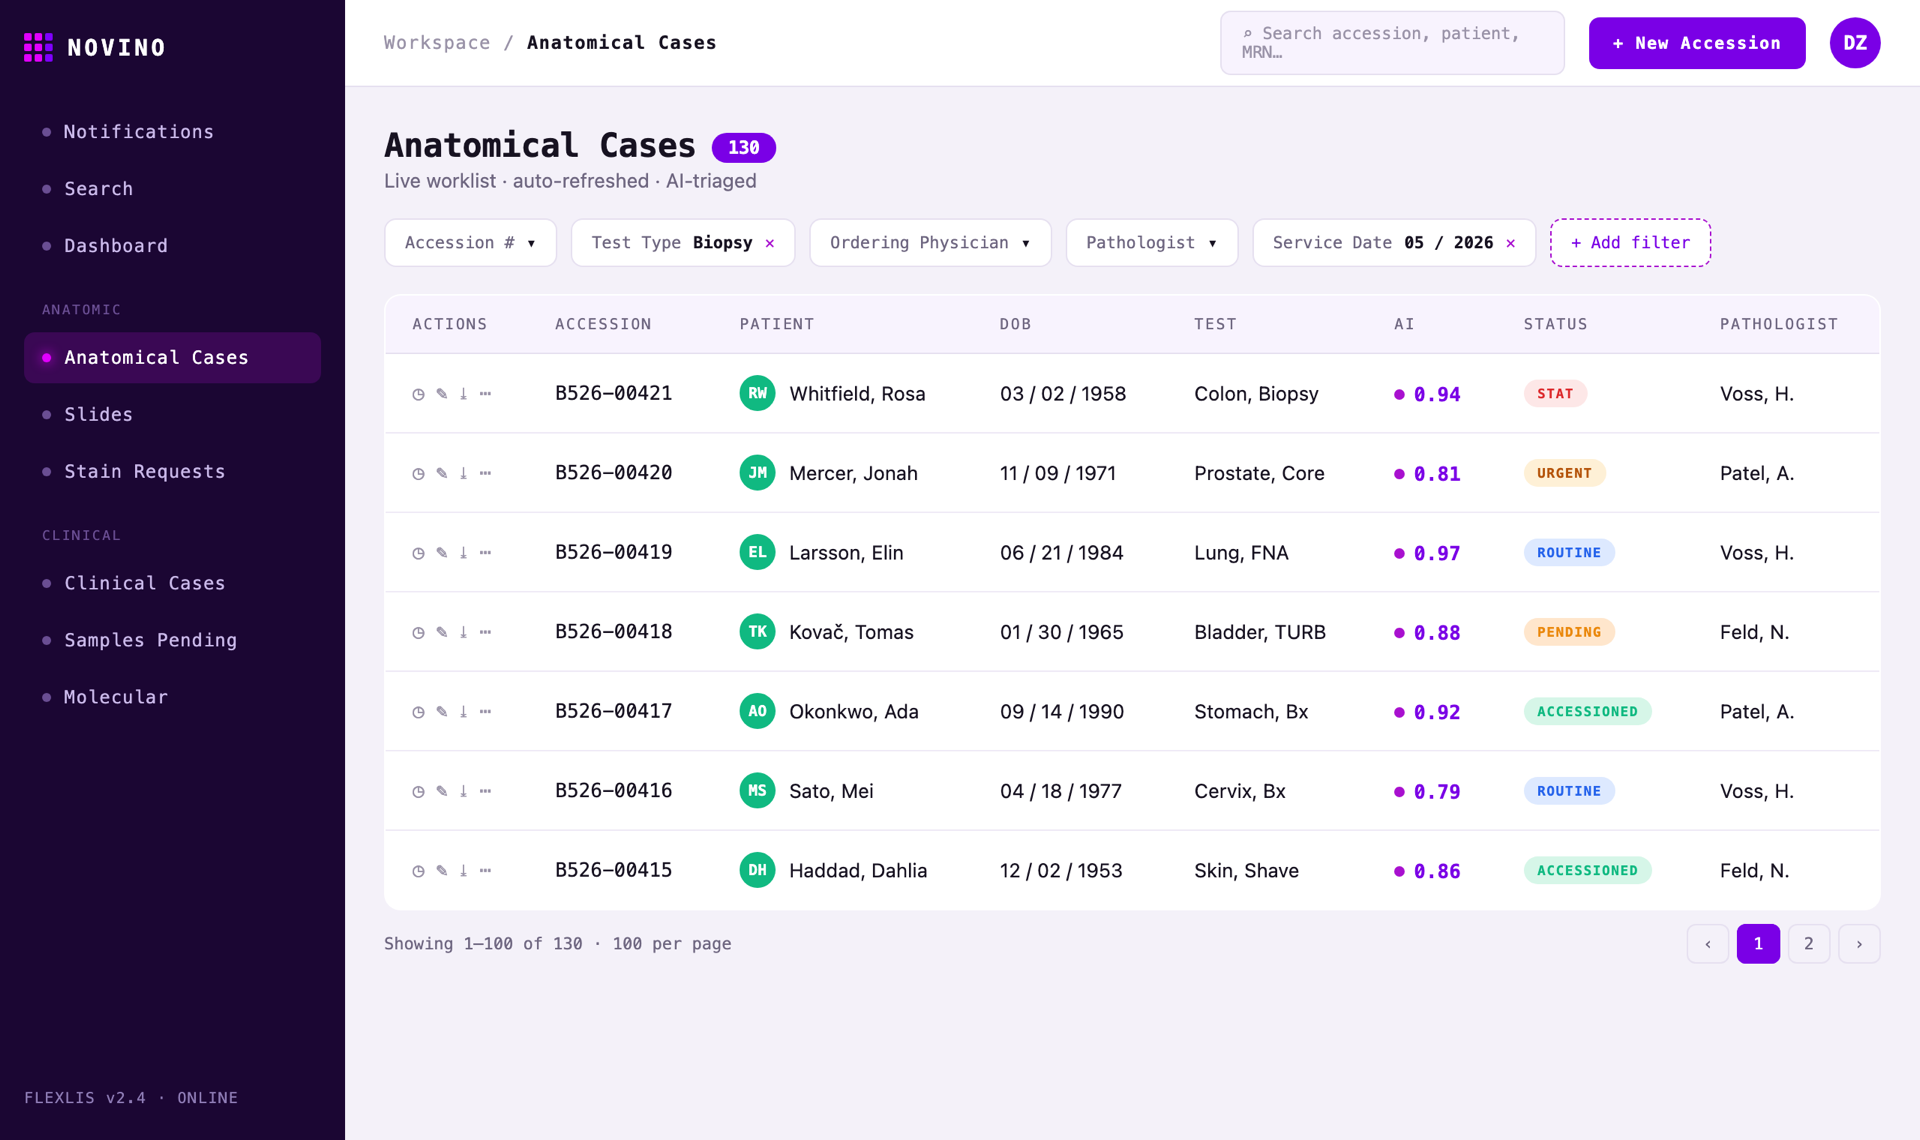
Task: Click the + New Accession button
Action: click(1697, 43)
